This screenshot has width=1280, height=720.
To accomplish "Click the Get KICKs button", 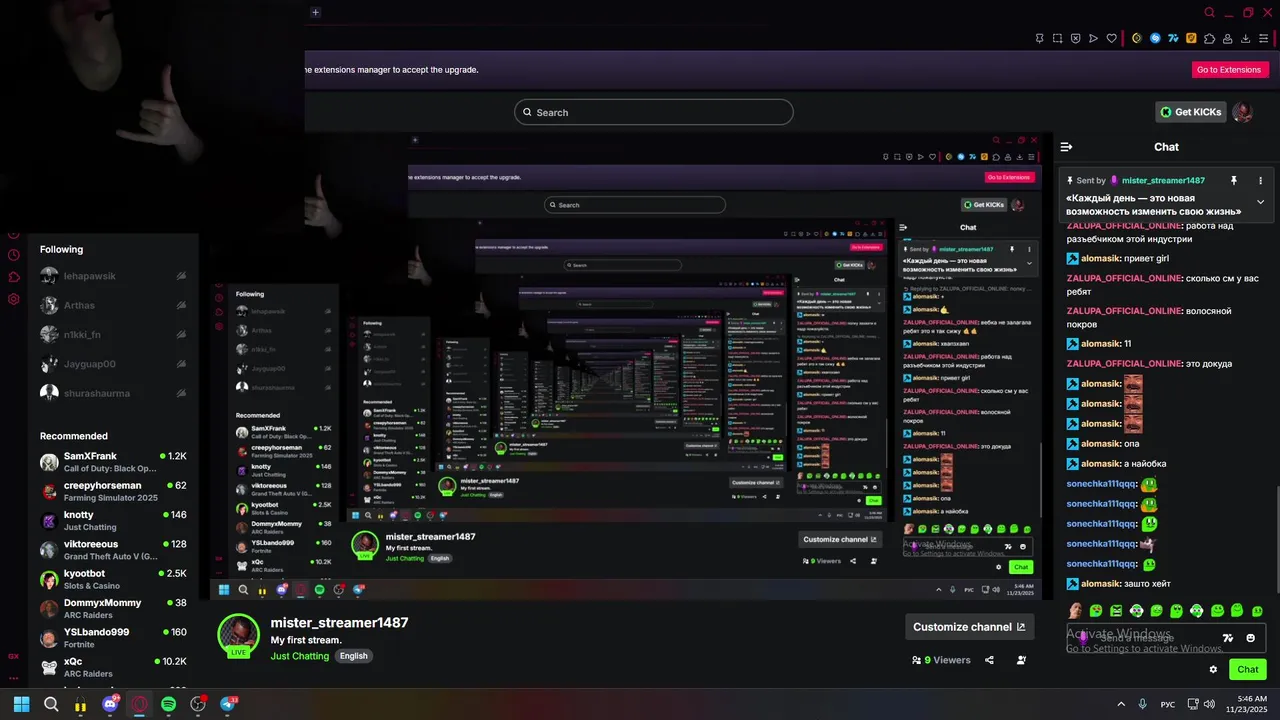I will [x=1191, y=112].
